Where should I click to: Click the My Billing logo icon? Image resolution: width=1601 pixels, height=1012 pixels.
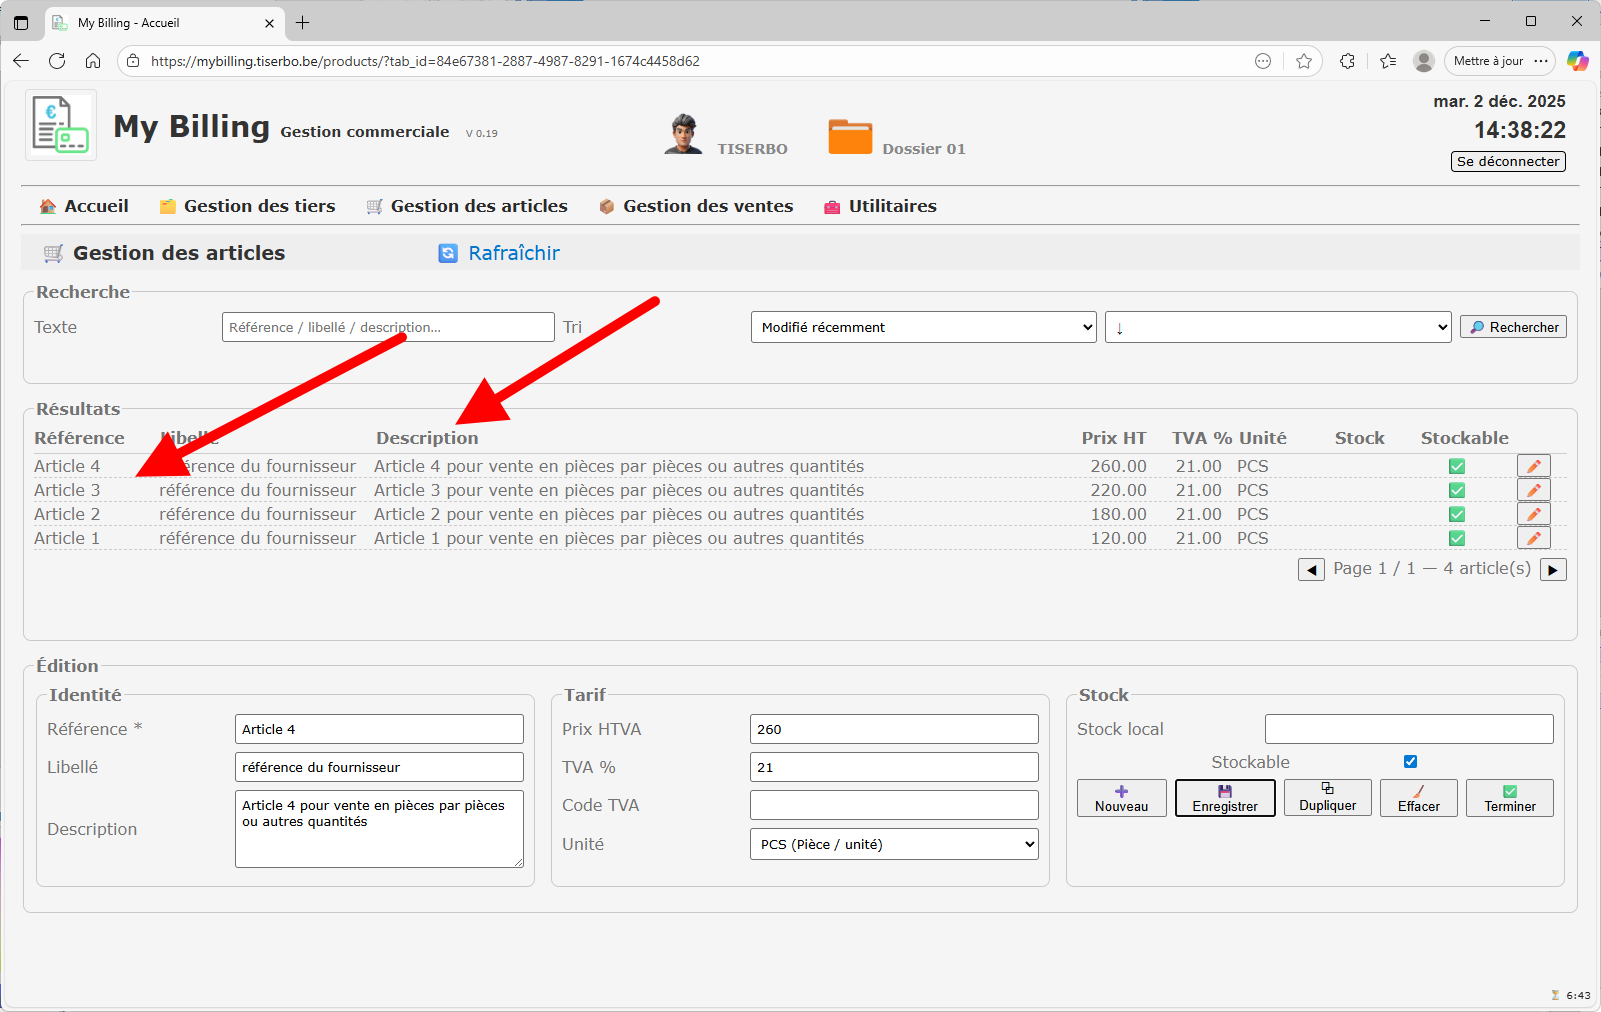coord(60,124)
